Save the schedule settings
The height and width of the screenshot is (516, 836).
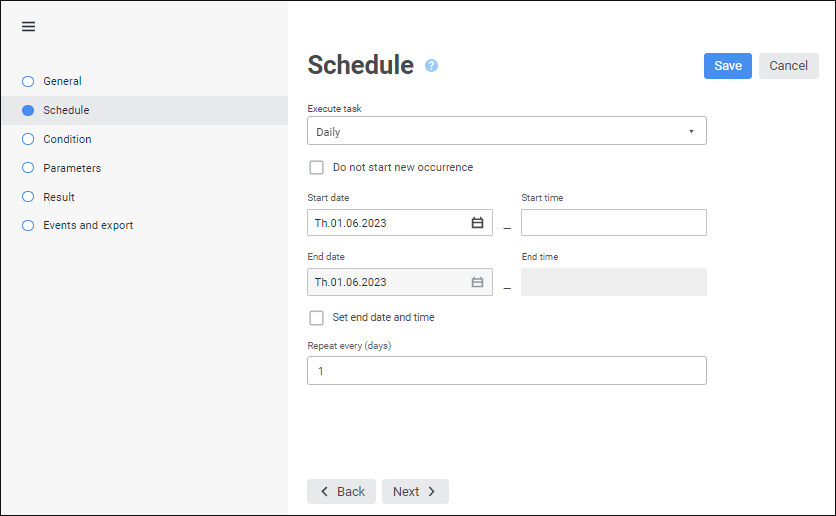pyautogui.click(x=727, y=66)
